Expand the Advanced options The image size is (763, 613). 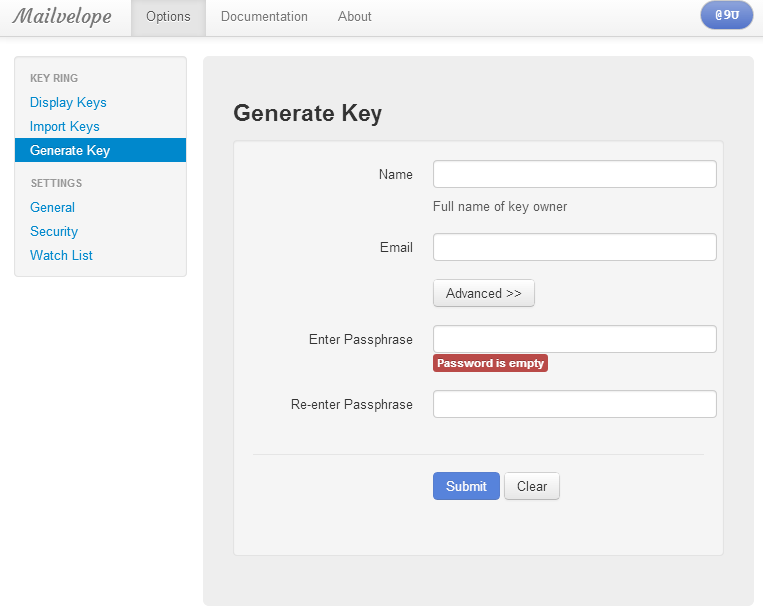pyautogui.click(x=484, y=293)
